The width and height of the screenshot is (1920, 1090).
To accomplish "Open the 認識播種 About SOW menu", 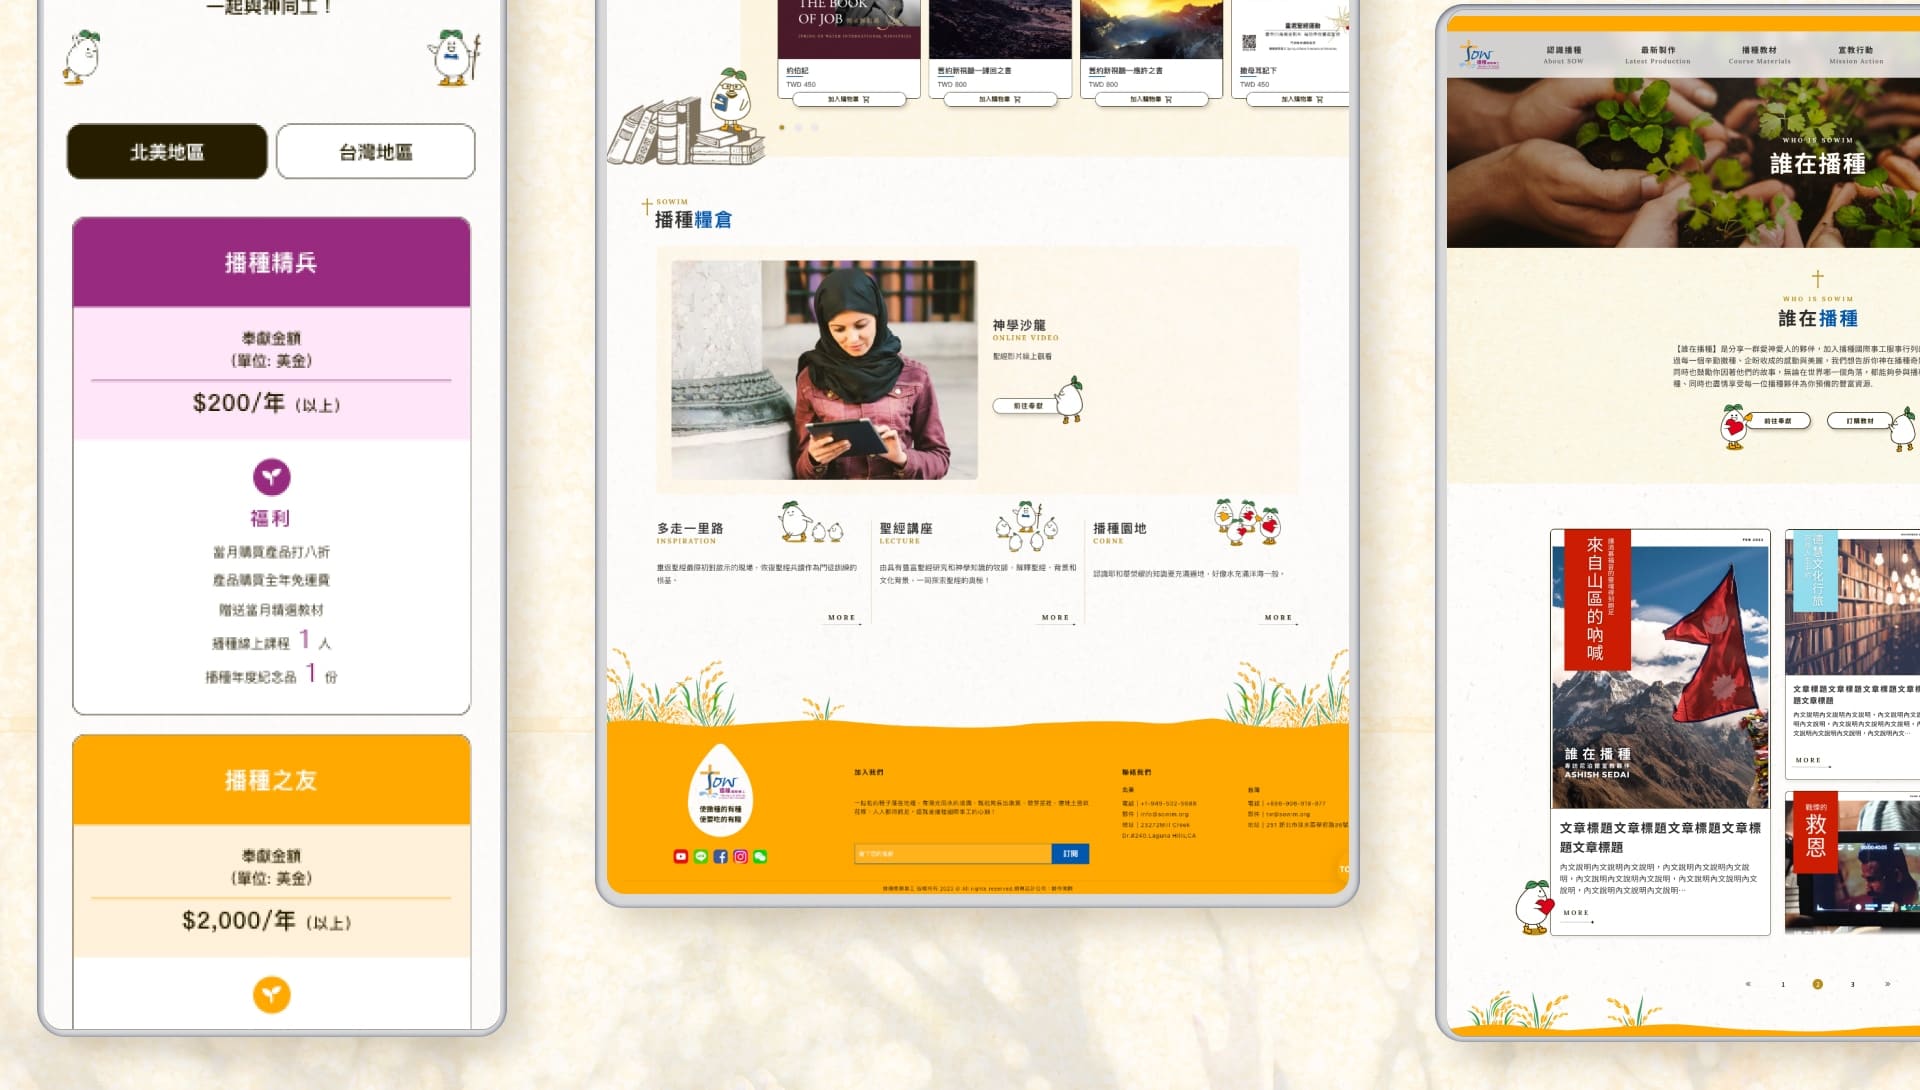I will coord(1563,55).
